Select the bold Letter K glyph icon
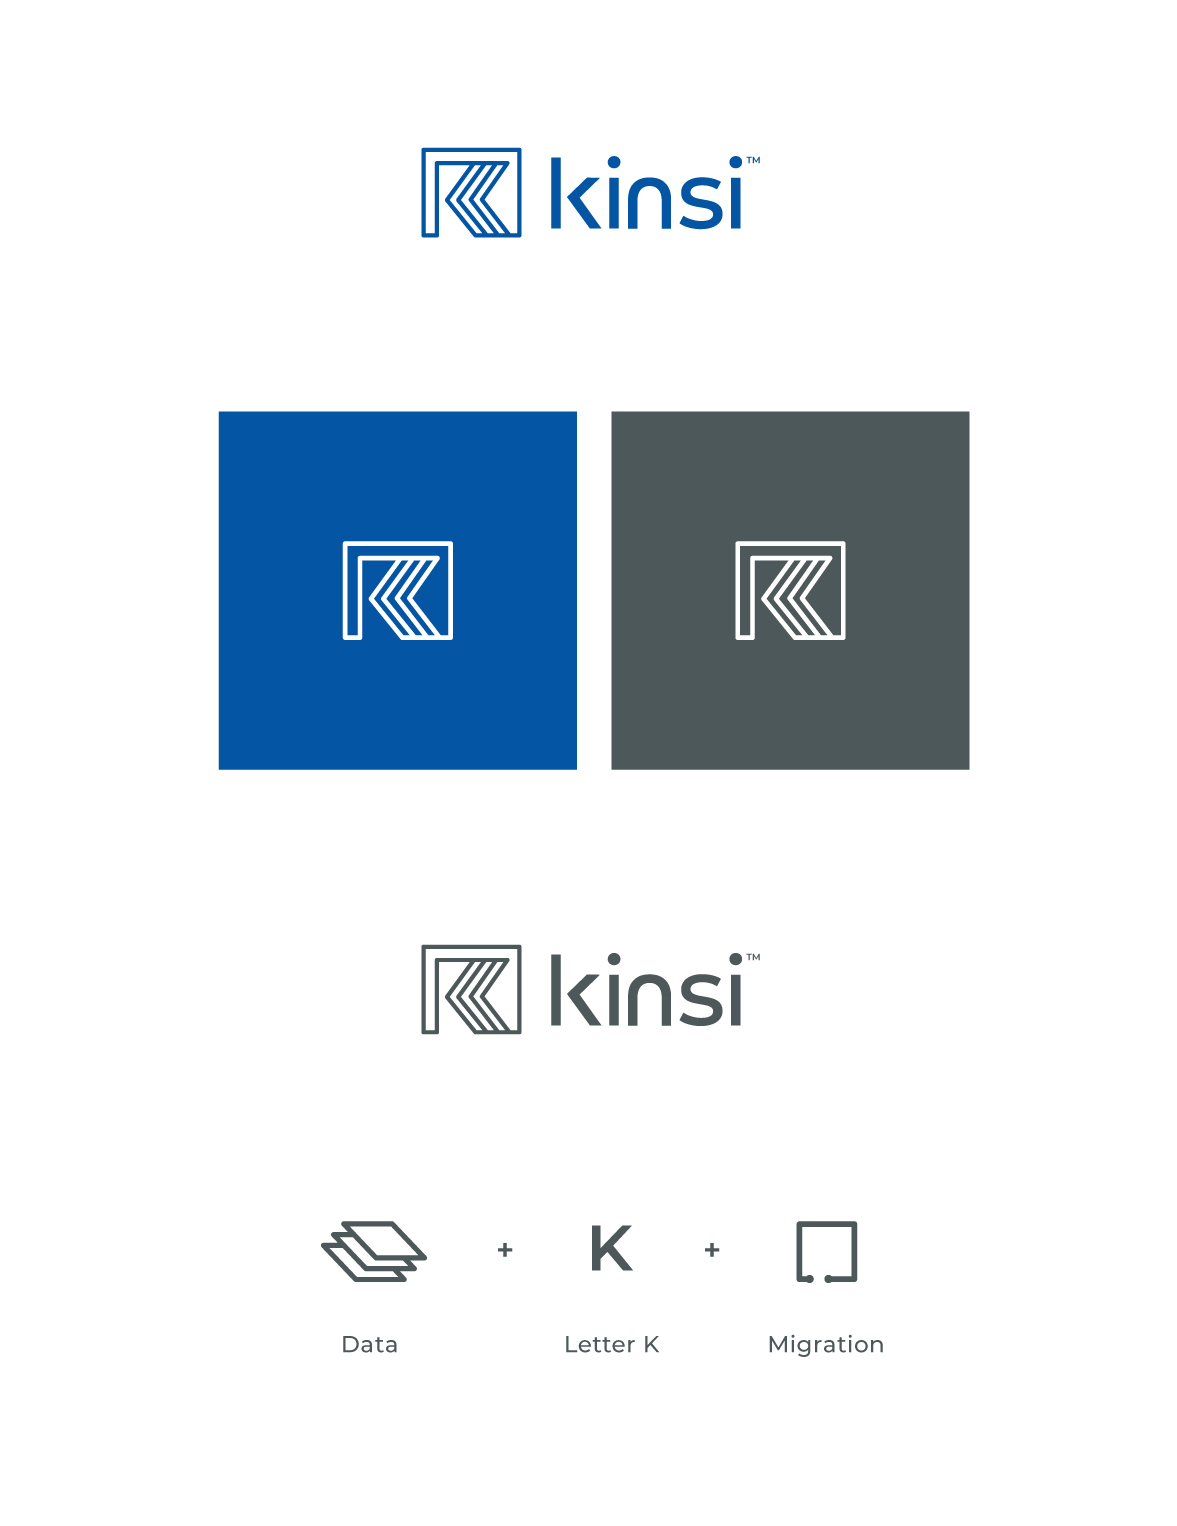 [611, 1247]
